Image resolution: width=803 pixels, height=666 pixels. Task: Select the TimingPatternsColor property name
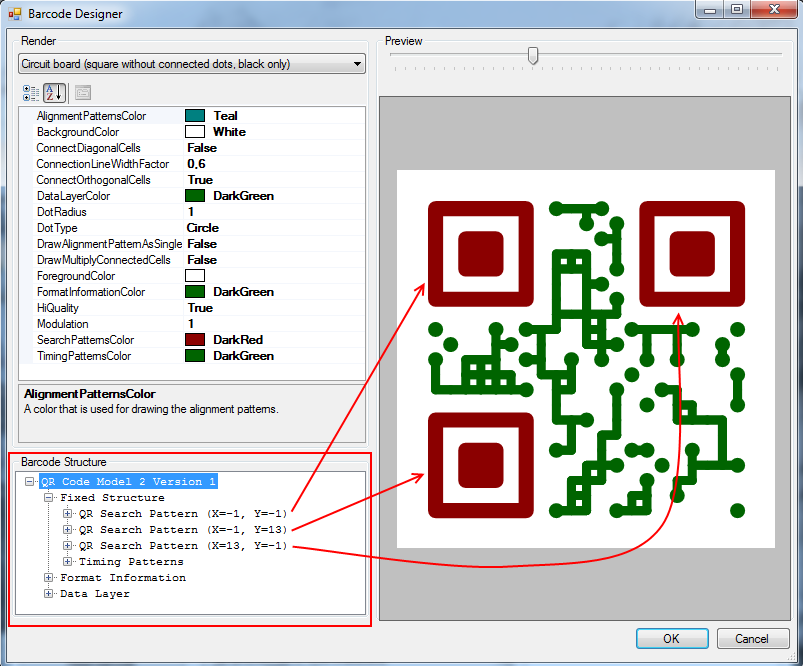tap(84, 356)
